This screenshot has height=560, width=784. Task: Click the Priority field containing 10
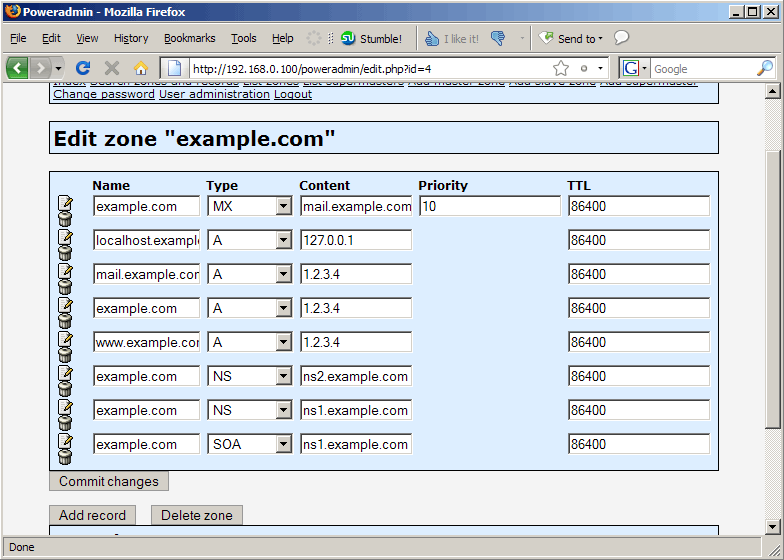coord(490,206)
